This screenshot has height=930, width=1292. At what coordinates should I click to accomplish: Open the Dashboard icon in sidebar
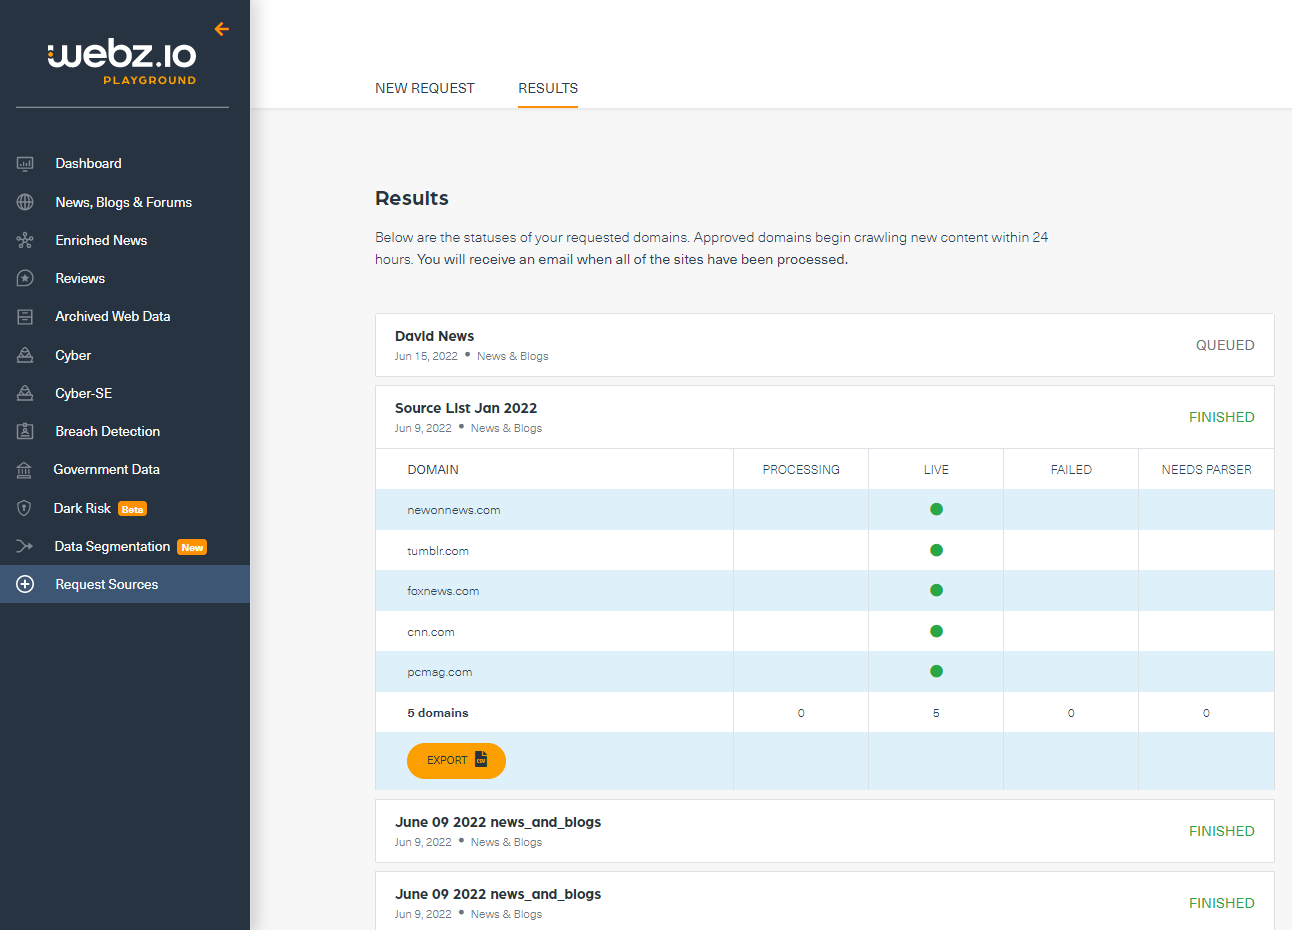[25, 163]
